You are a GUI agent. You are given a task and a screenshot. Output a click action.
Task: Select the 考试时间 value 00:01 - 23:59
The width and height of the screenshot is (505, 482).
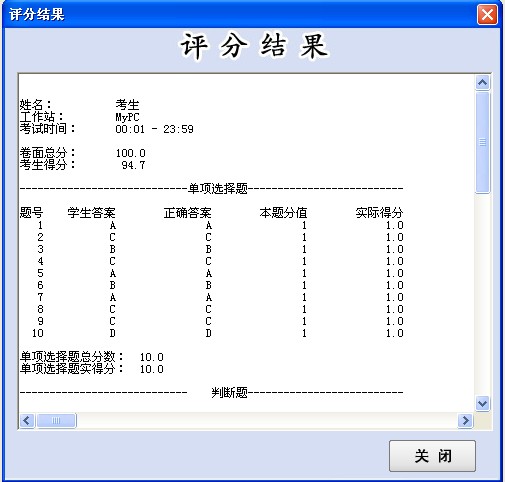pyautogui.click(x=154, y=129)
